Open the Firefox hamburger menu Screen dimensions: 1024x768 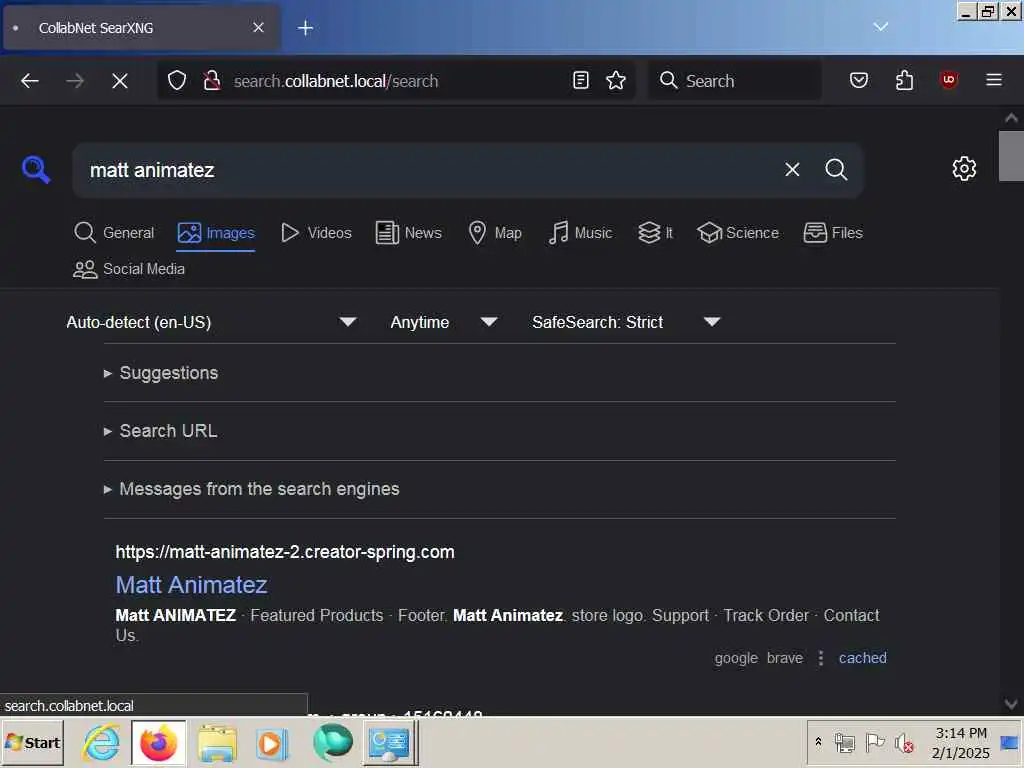coord(994,80)
